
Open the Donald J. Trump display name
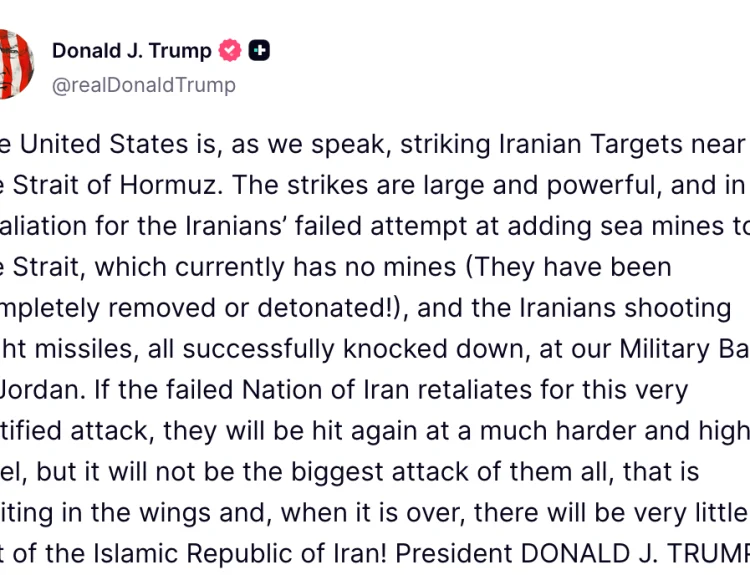click(132, 51)
